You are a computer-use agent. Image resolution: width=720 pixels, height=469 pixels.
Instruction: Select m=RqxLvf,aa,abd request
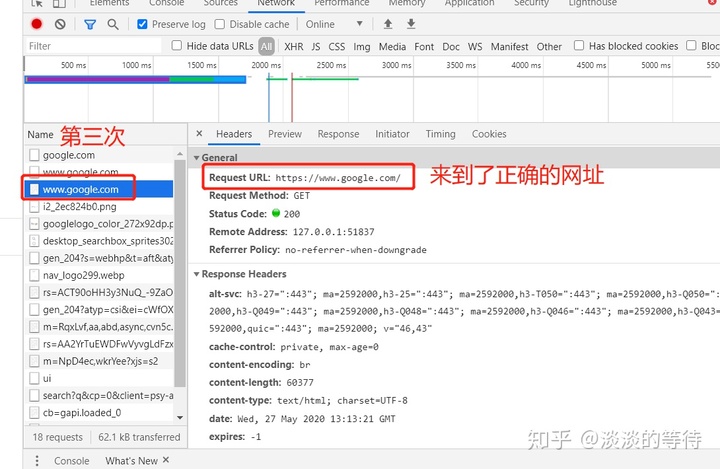click(100, 327)
